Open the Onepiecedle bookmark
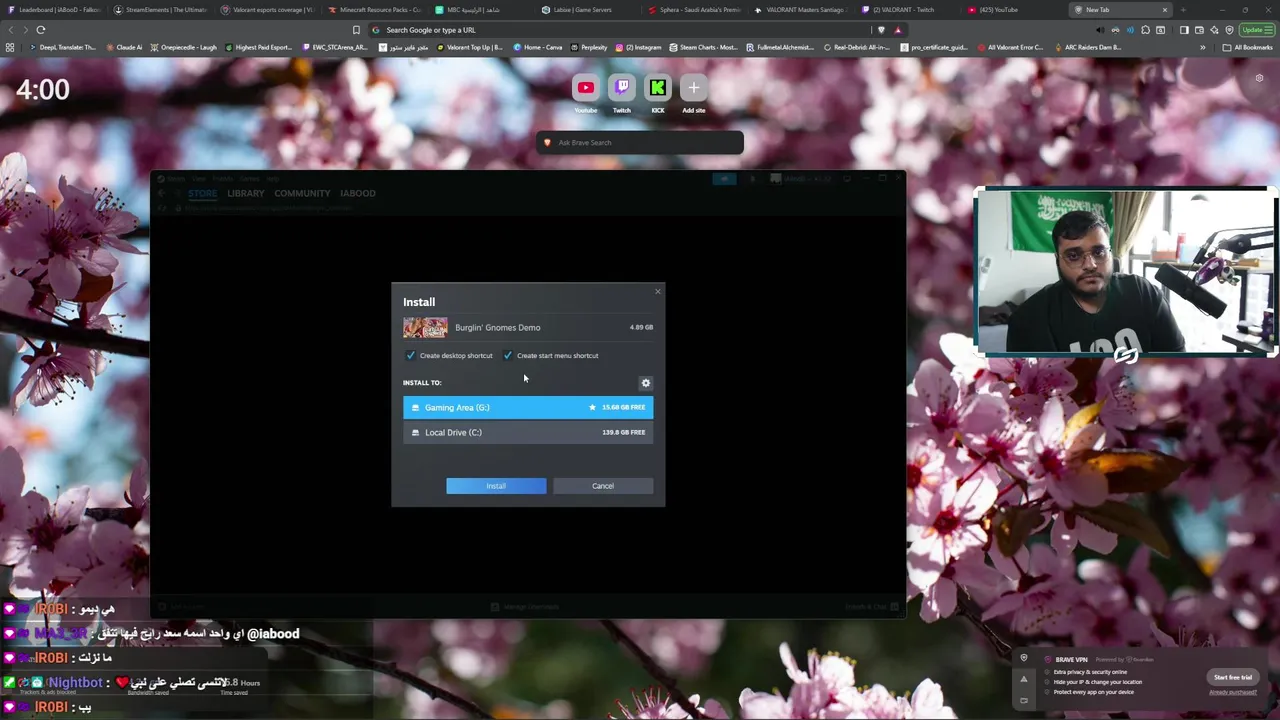Screen dimensions: 1280x720 click(x=183, y=47)
